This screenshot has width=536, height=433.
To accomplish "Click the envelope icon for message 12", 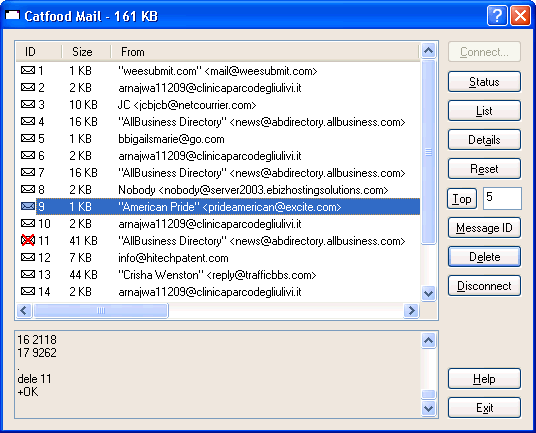I will [x=28, y=258].
